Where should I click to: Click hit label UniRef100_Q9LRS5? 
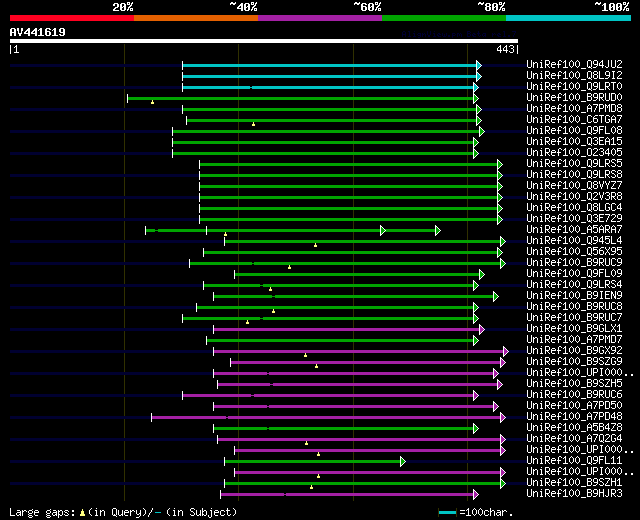574,164
